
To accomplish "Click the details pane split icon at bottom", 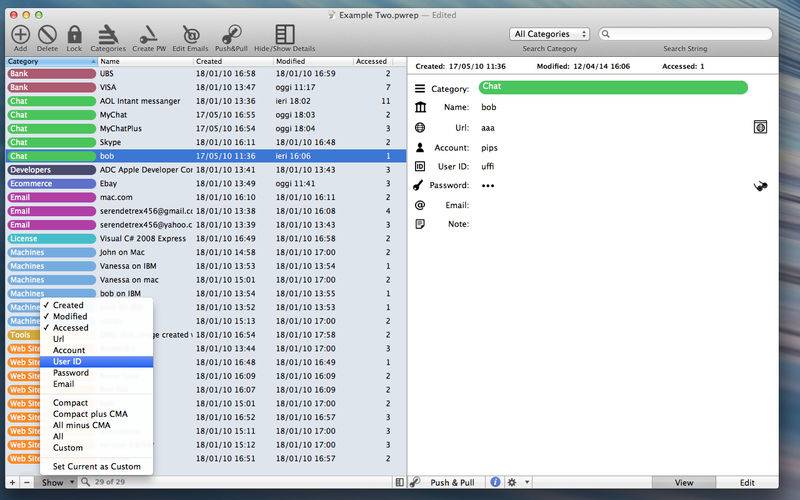I will click(399, 482).
